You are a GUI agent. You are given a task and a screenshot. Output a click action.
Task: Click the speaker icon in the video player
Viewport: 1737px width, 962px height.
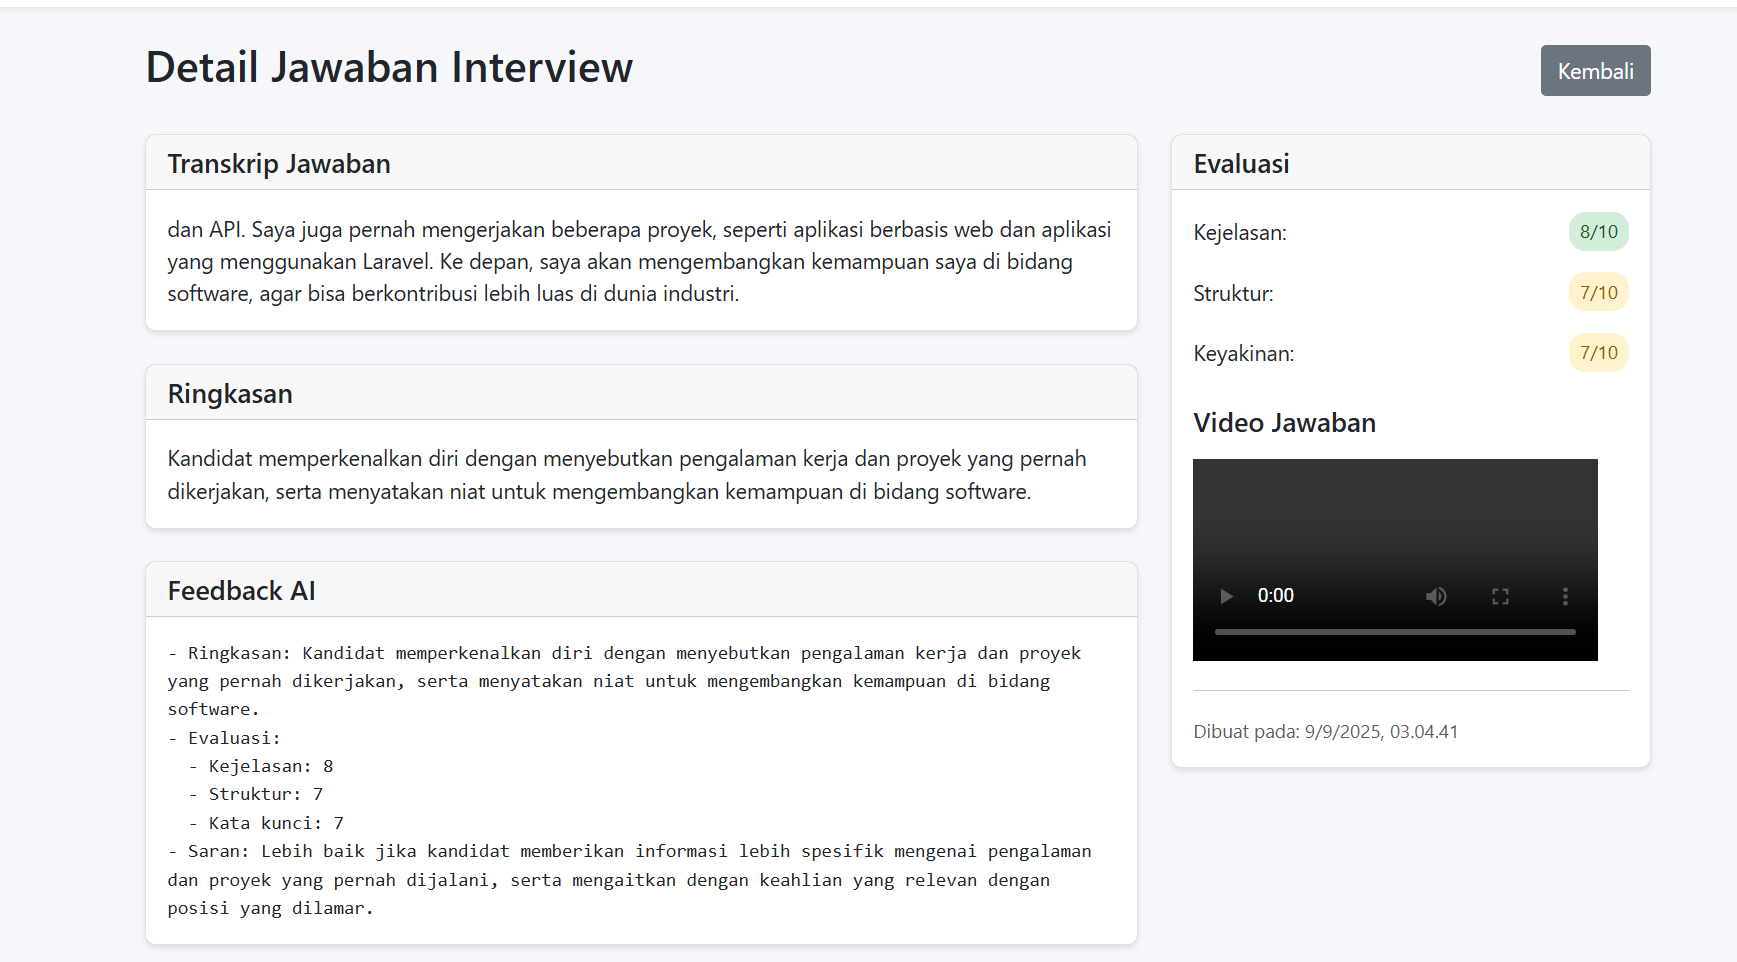point(1437,595)
